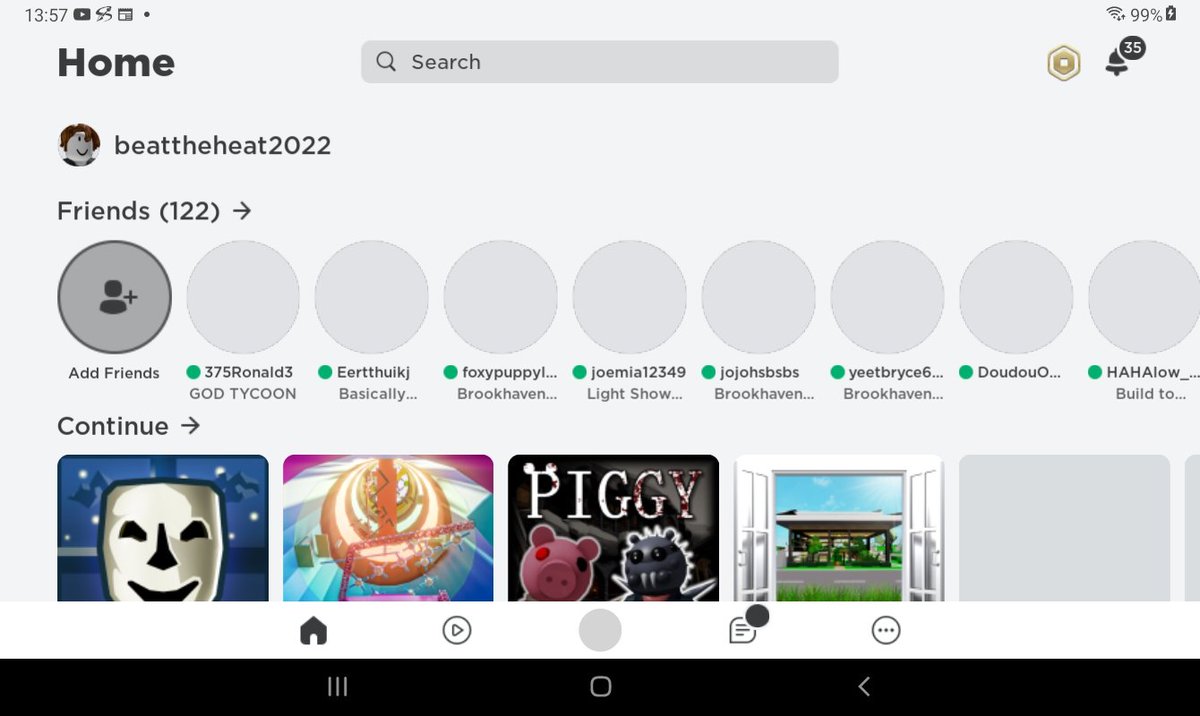This screenshot has width=1200, height=716.
Task: Tap the Android back button
Action: coord(864,686)
